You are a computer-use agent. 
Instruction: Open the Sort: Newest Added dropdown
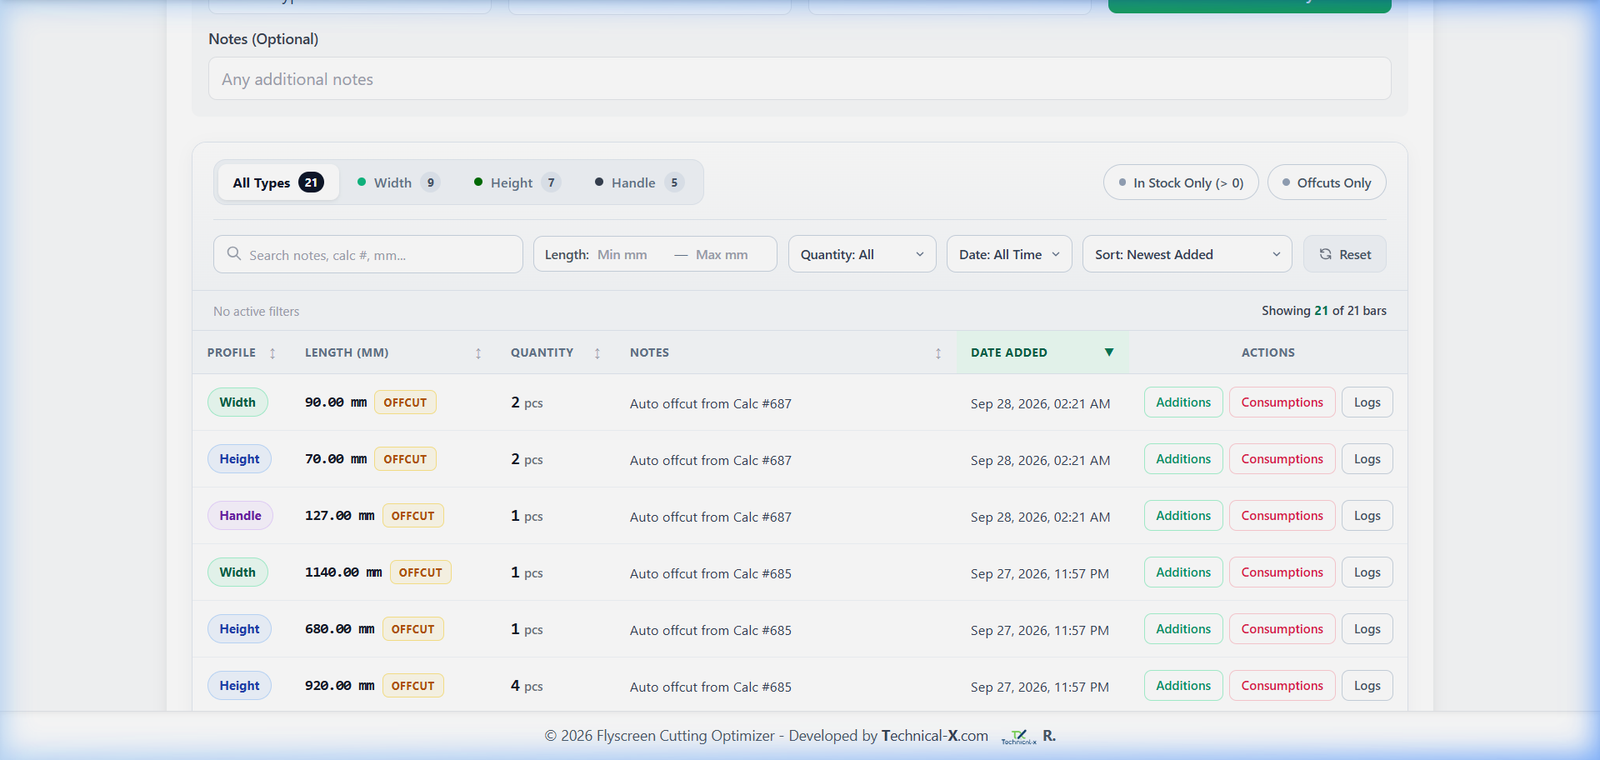1187,254
